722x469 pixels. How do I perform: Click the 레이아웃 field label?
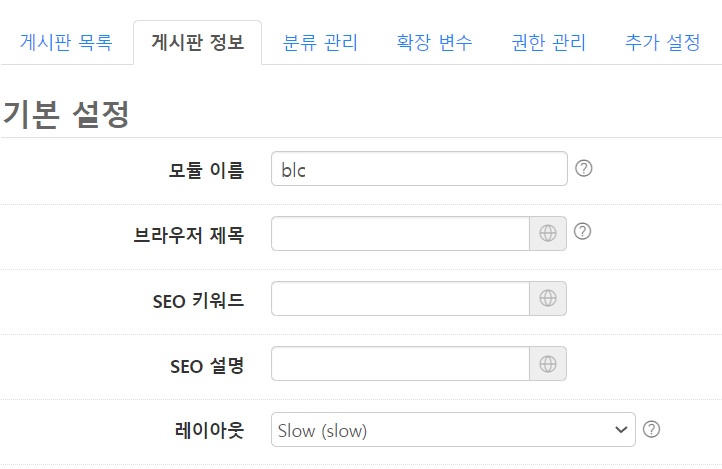[209, 430]
